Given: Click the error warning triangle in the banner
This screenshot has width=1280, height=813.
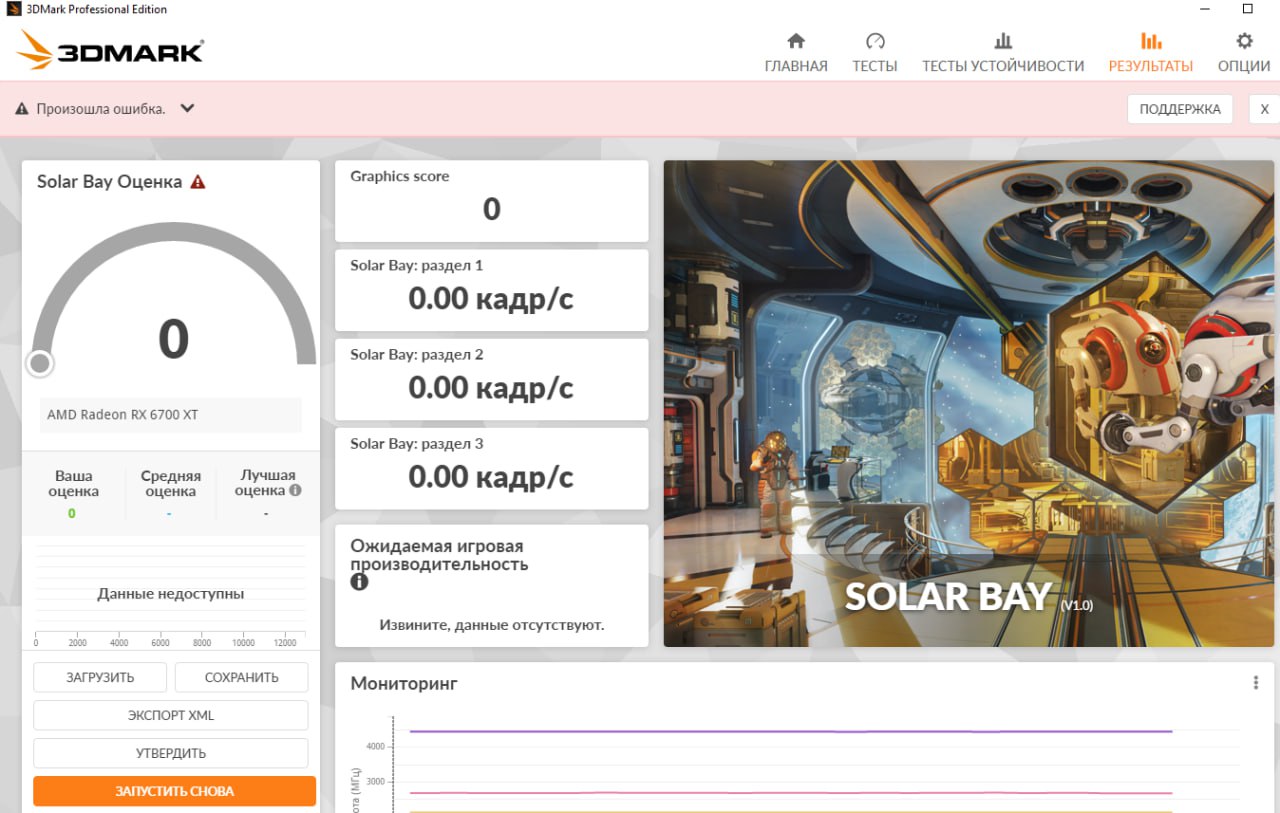Looking at the screenshot, I should pos(22,109).
